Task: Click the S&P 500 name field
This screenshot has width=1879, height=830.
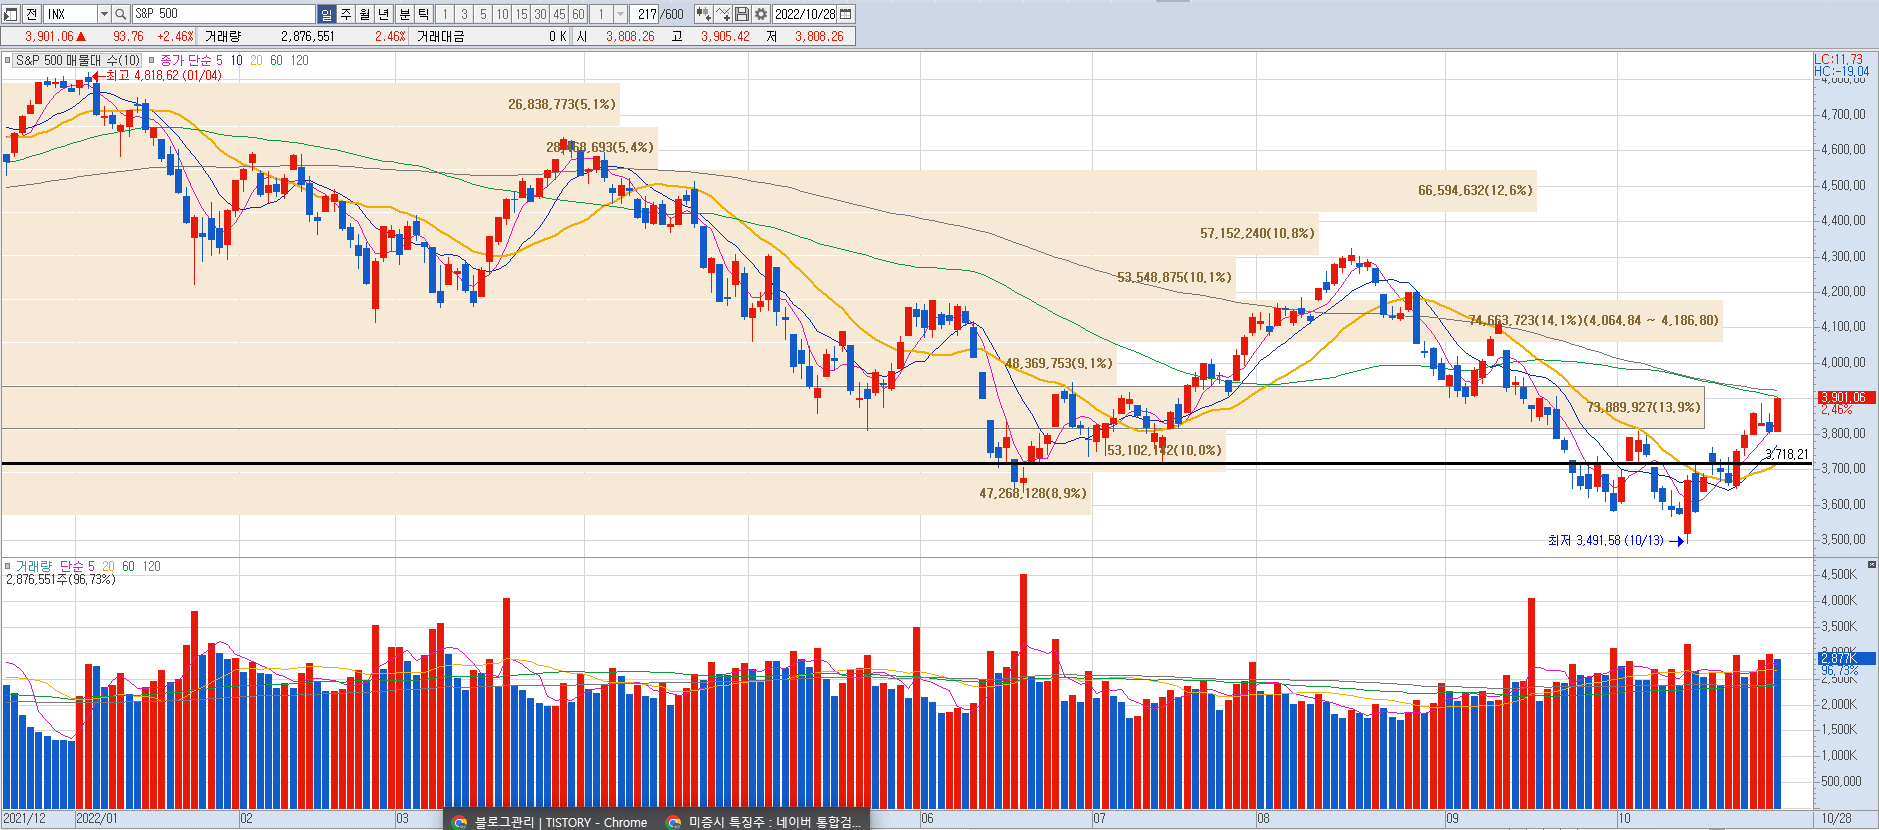Action: pos(223,14)
